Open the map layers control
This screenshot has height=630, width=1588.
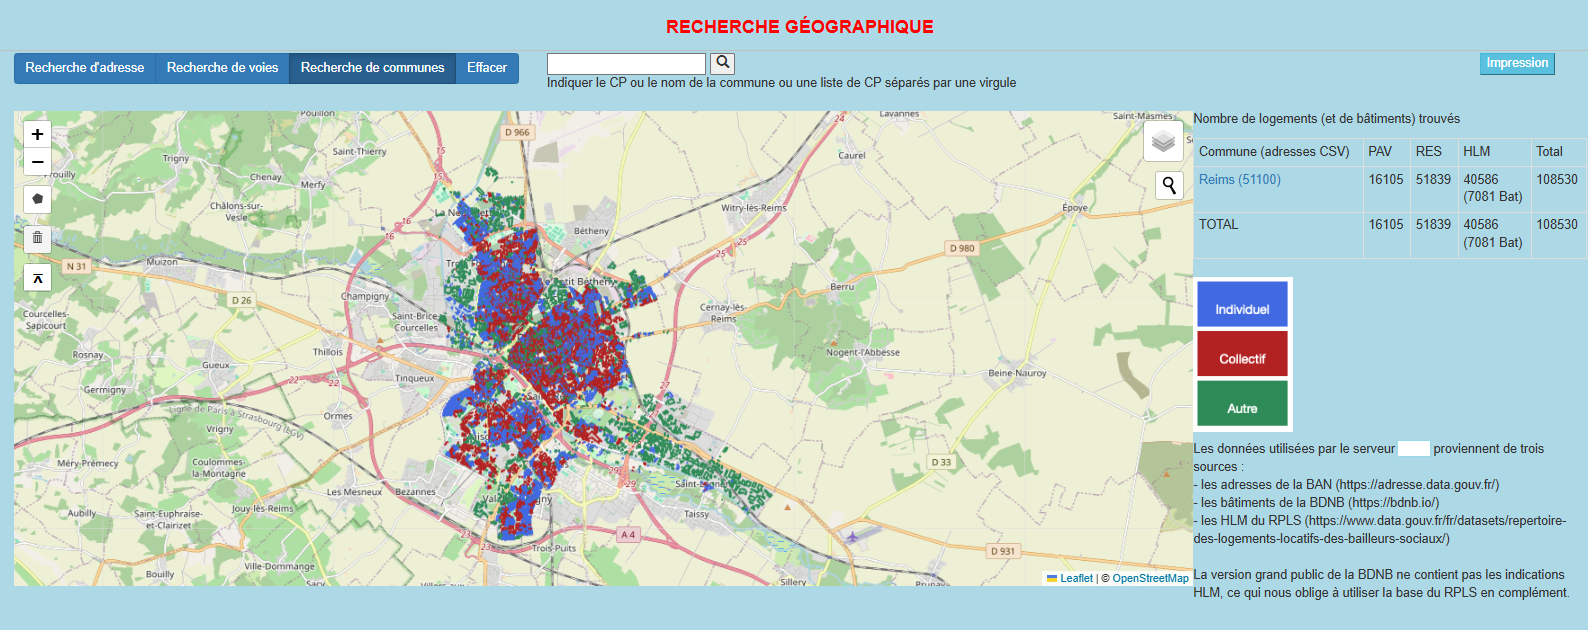[1163, 142]
